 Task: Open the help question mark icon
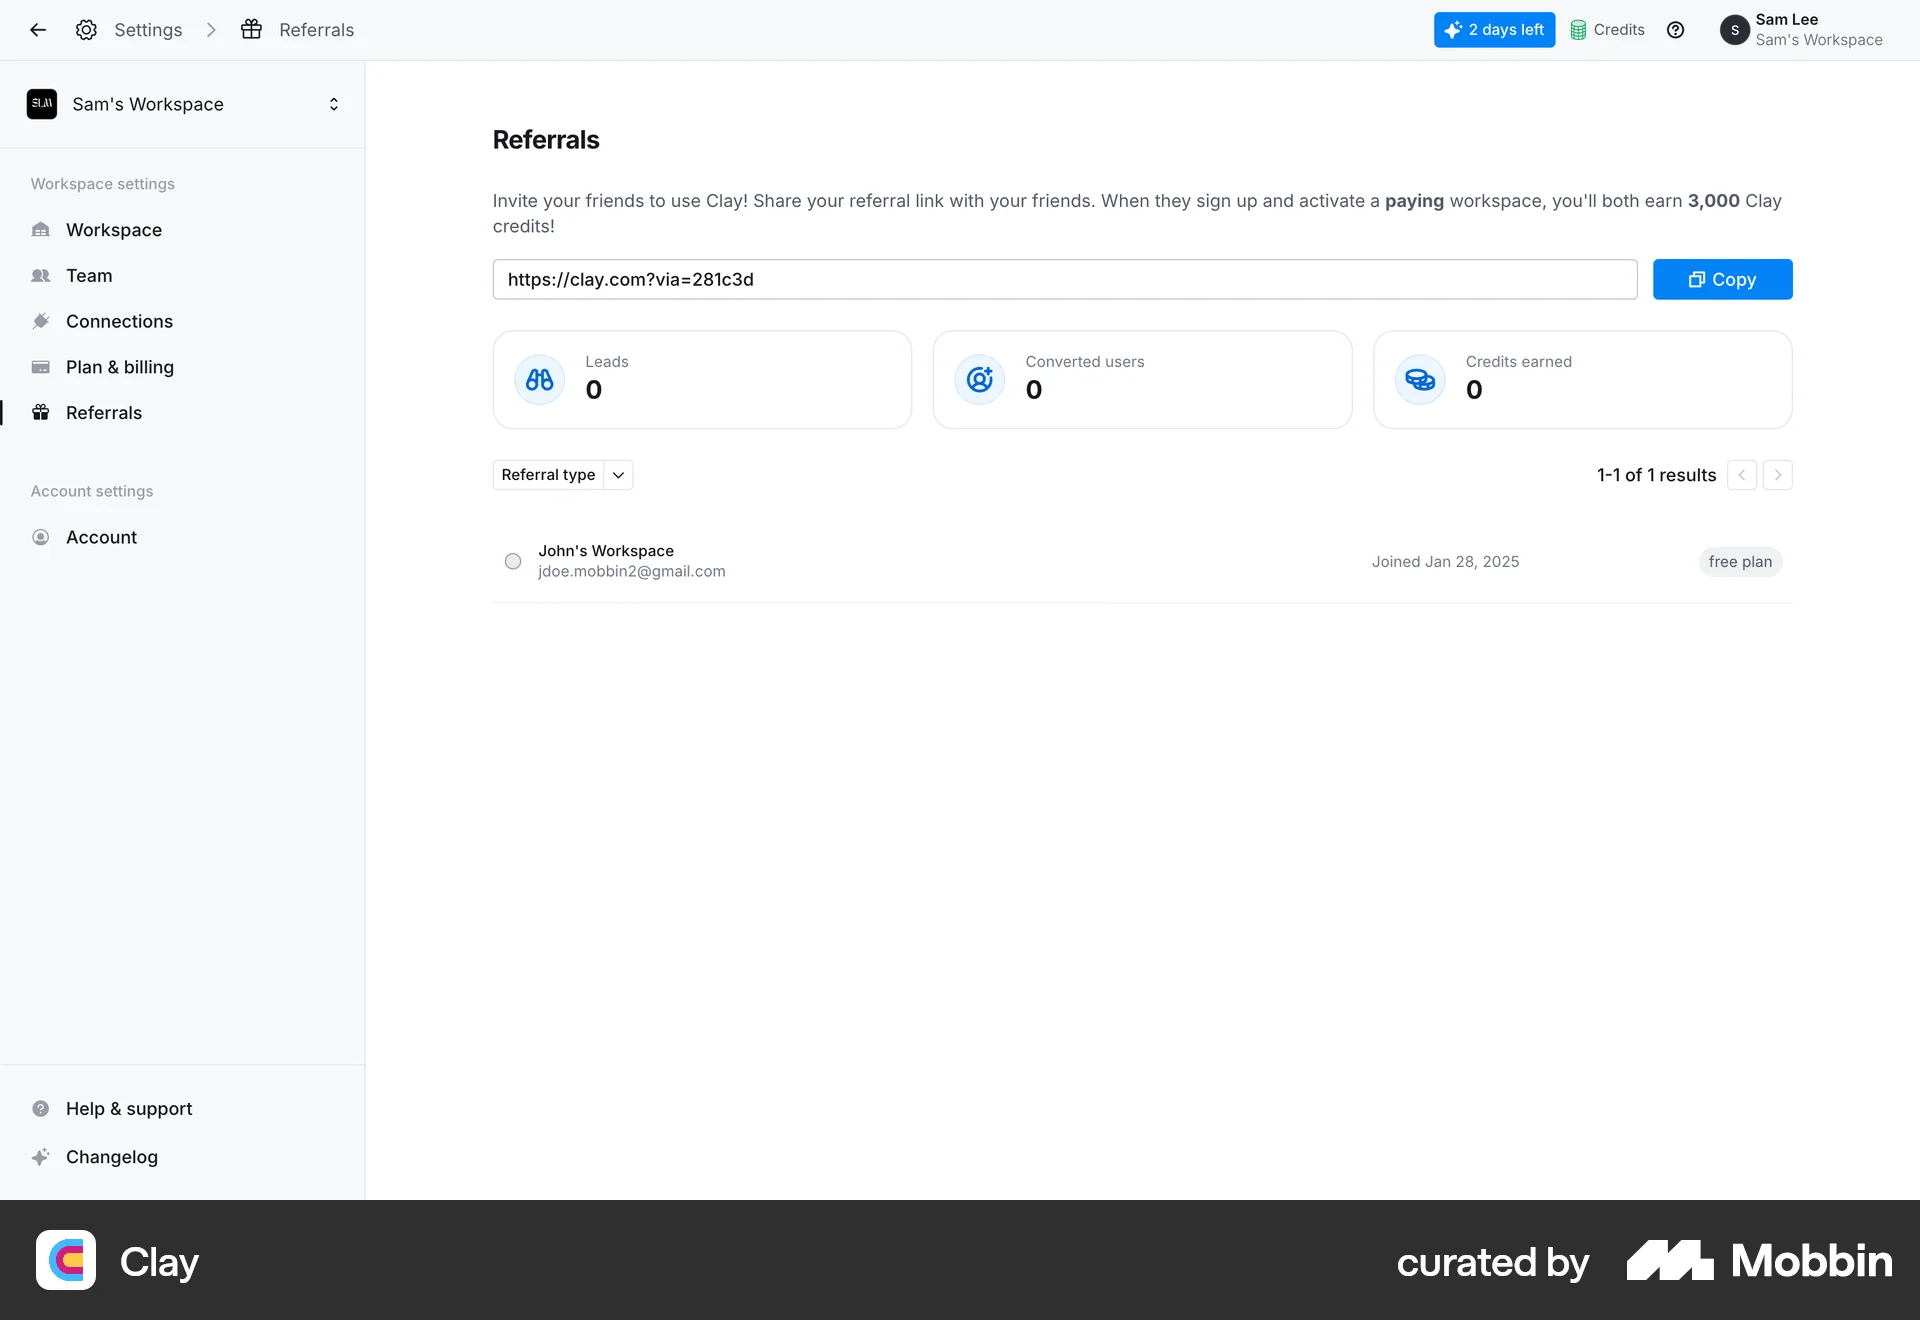click(1676, 30)
